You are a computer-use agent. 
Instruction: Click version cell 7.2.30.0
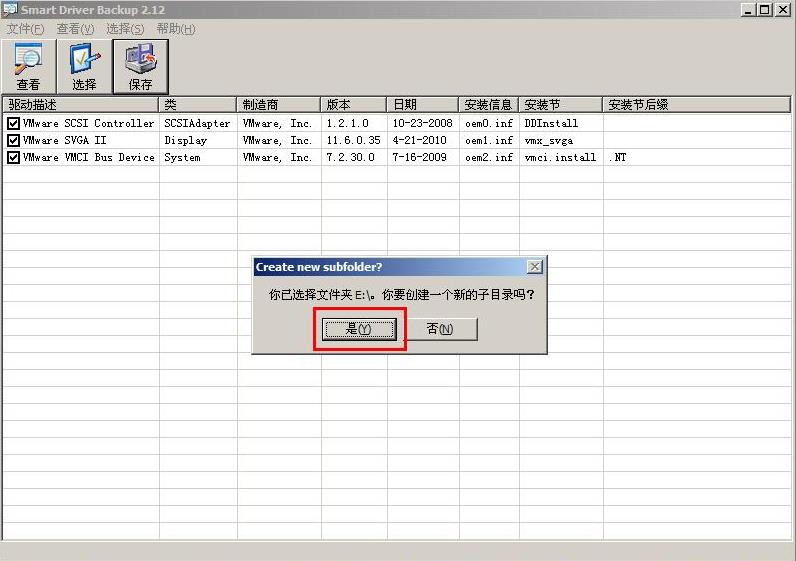pyautogui.click(x=351, y=157)
